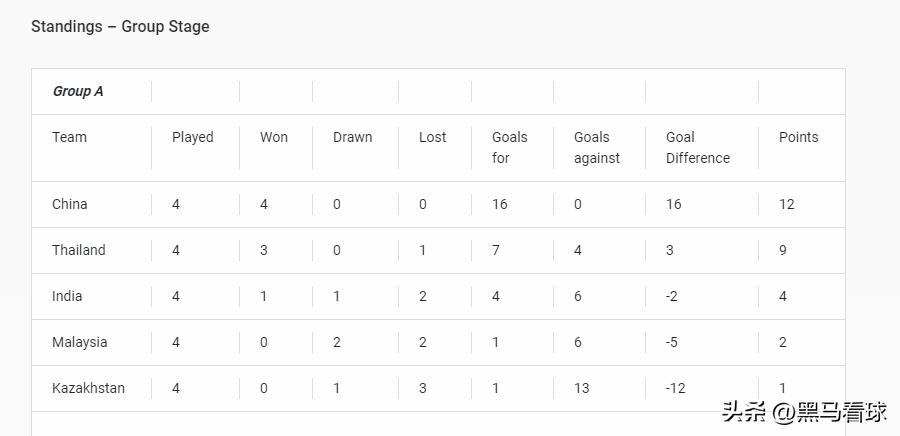Image resolution: width=900 pixels, height=436 pixels.
Task: Click the Thailand team name cell
Action: pyautogui.click(x=78, y=250)
